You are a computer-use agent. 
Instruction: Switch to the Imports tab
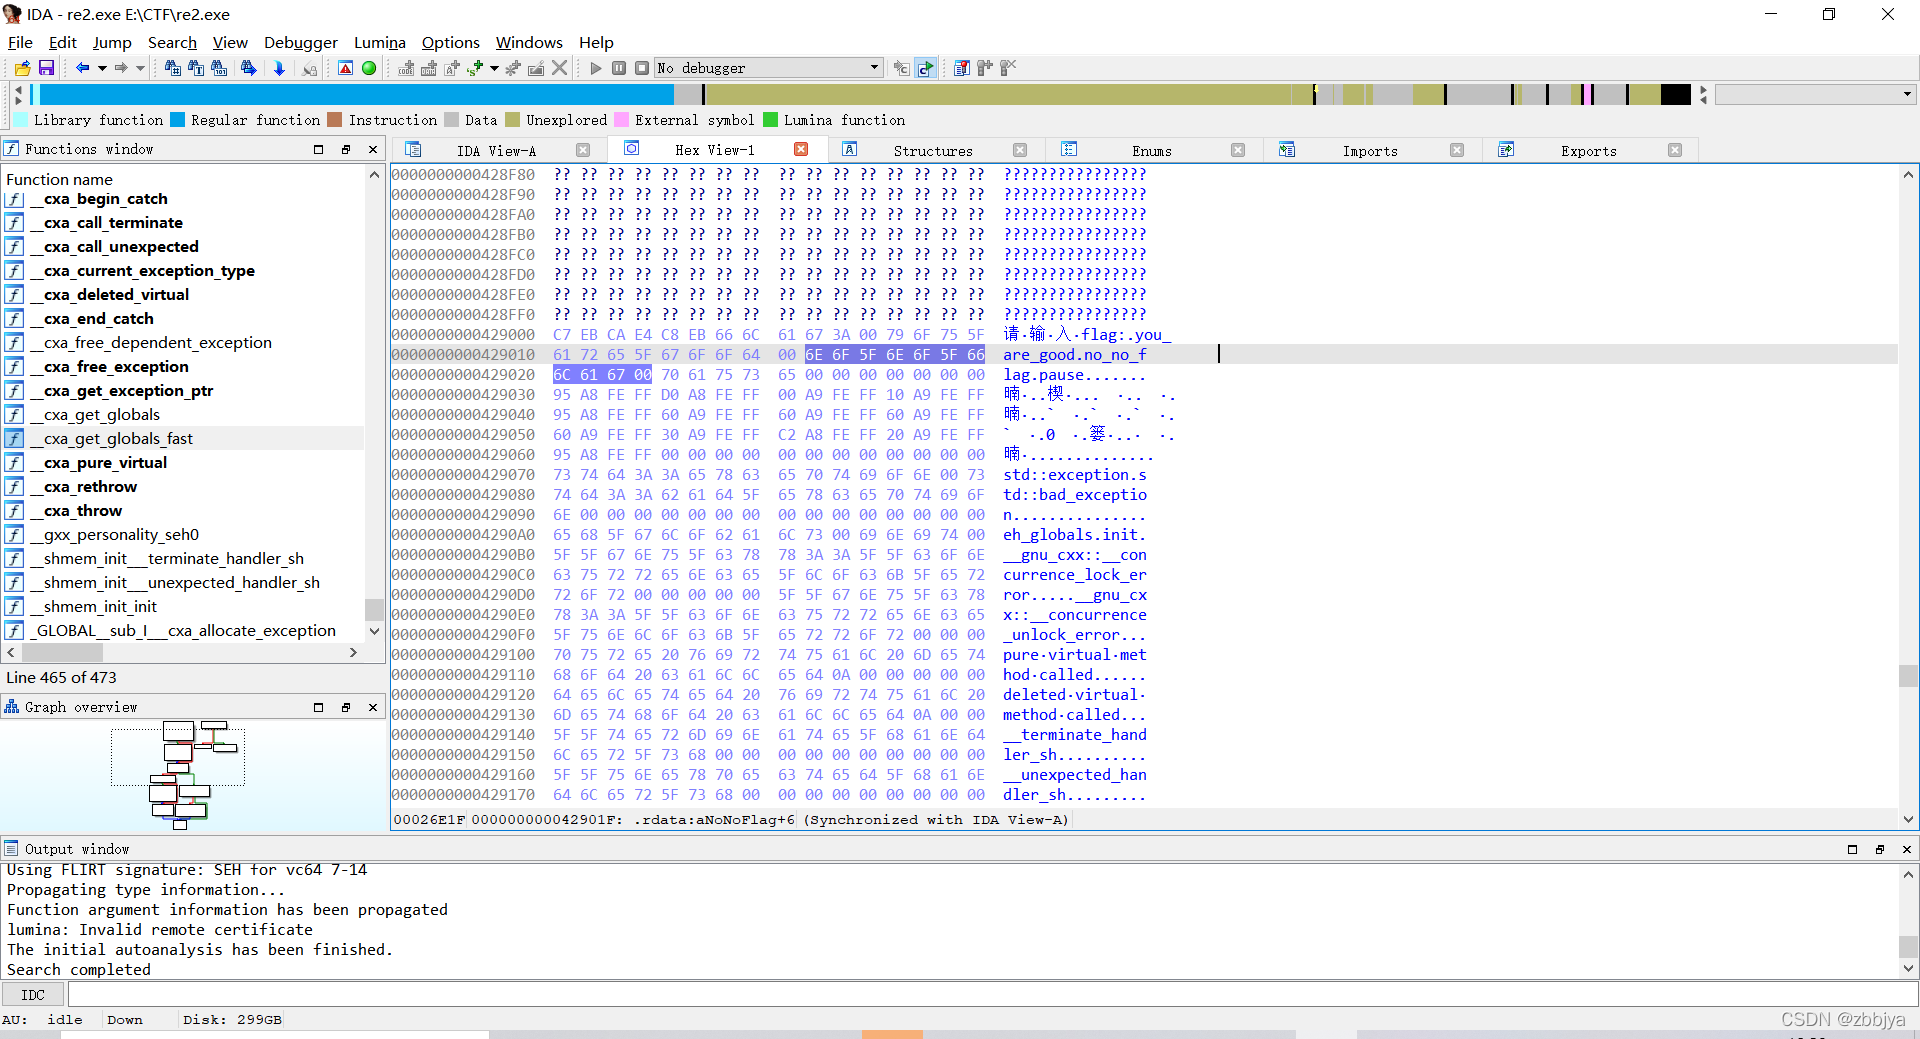(1370, 150)
